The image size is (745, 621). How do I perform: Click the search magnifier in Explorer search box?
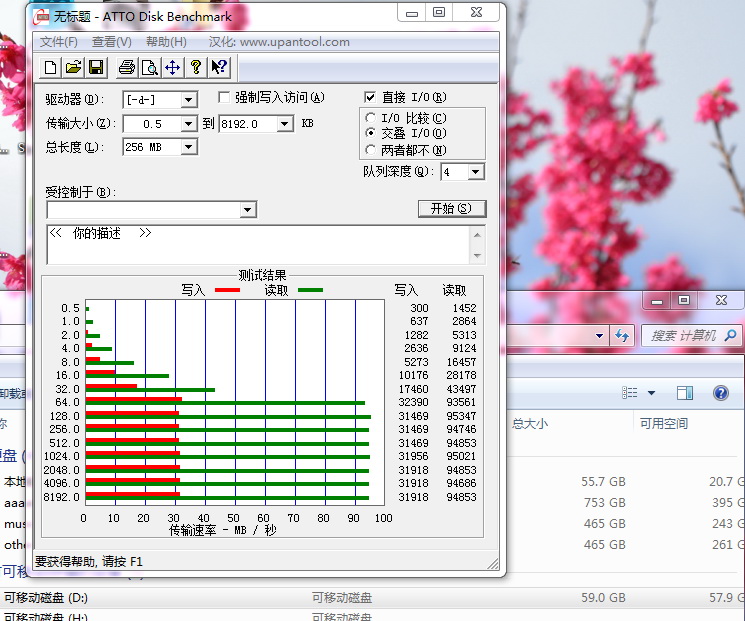click(730, 336)
